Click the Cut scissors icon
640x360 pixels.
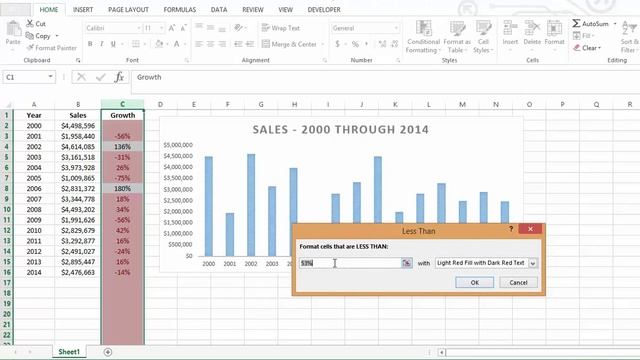(x=30, y=24)
